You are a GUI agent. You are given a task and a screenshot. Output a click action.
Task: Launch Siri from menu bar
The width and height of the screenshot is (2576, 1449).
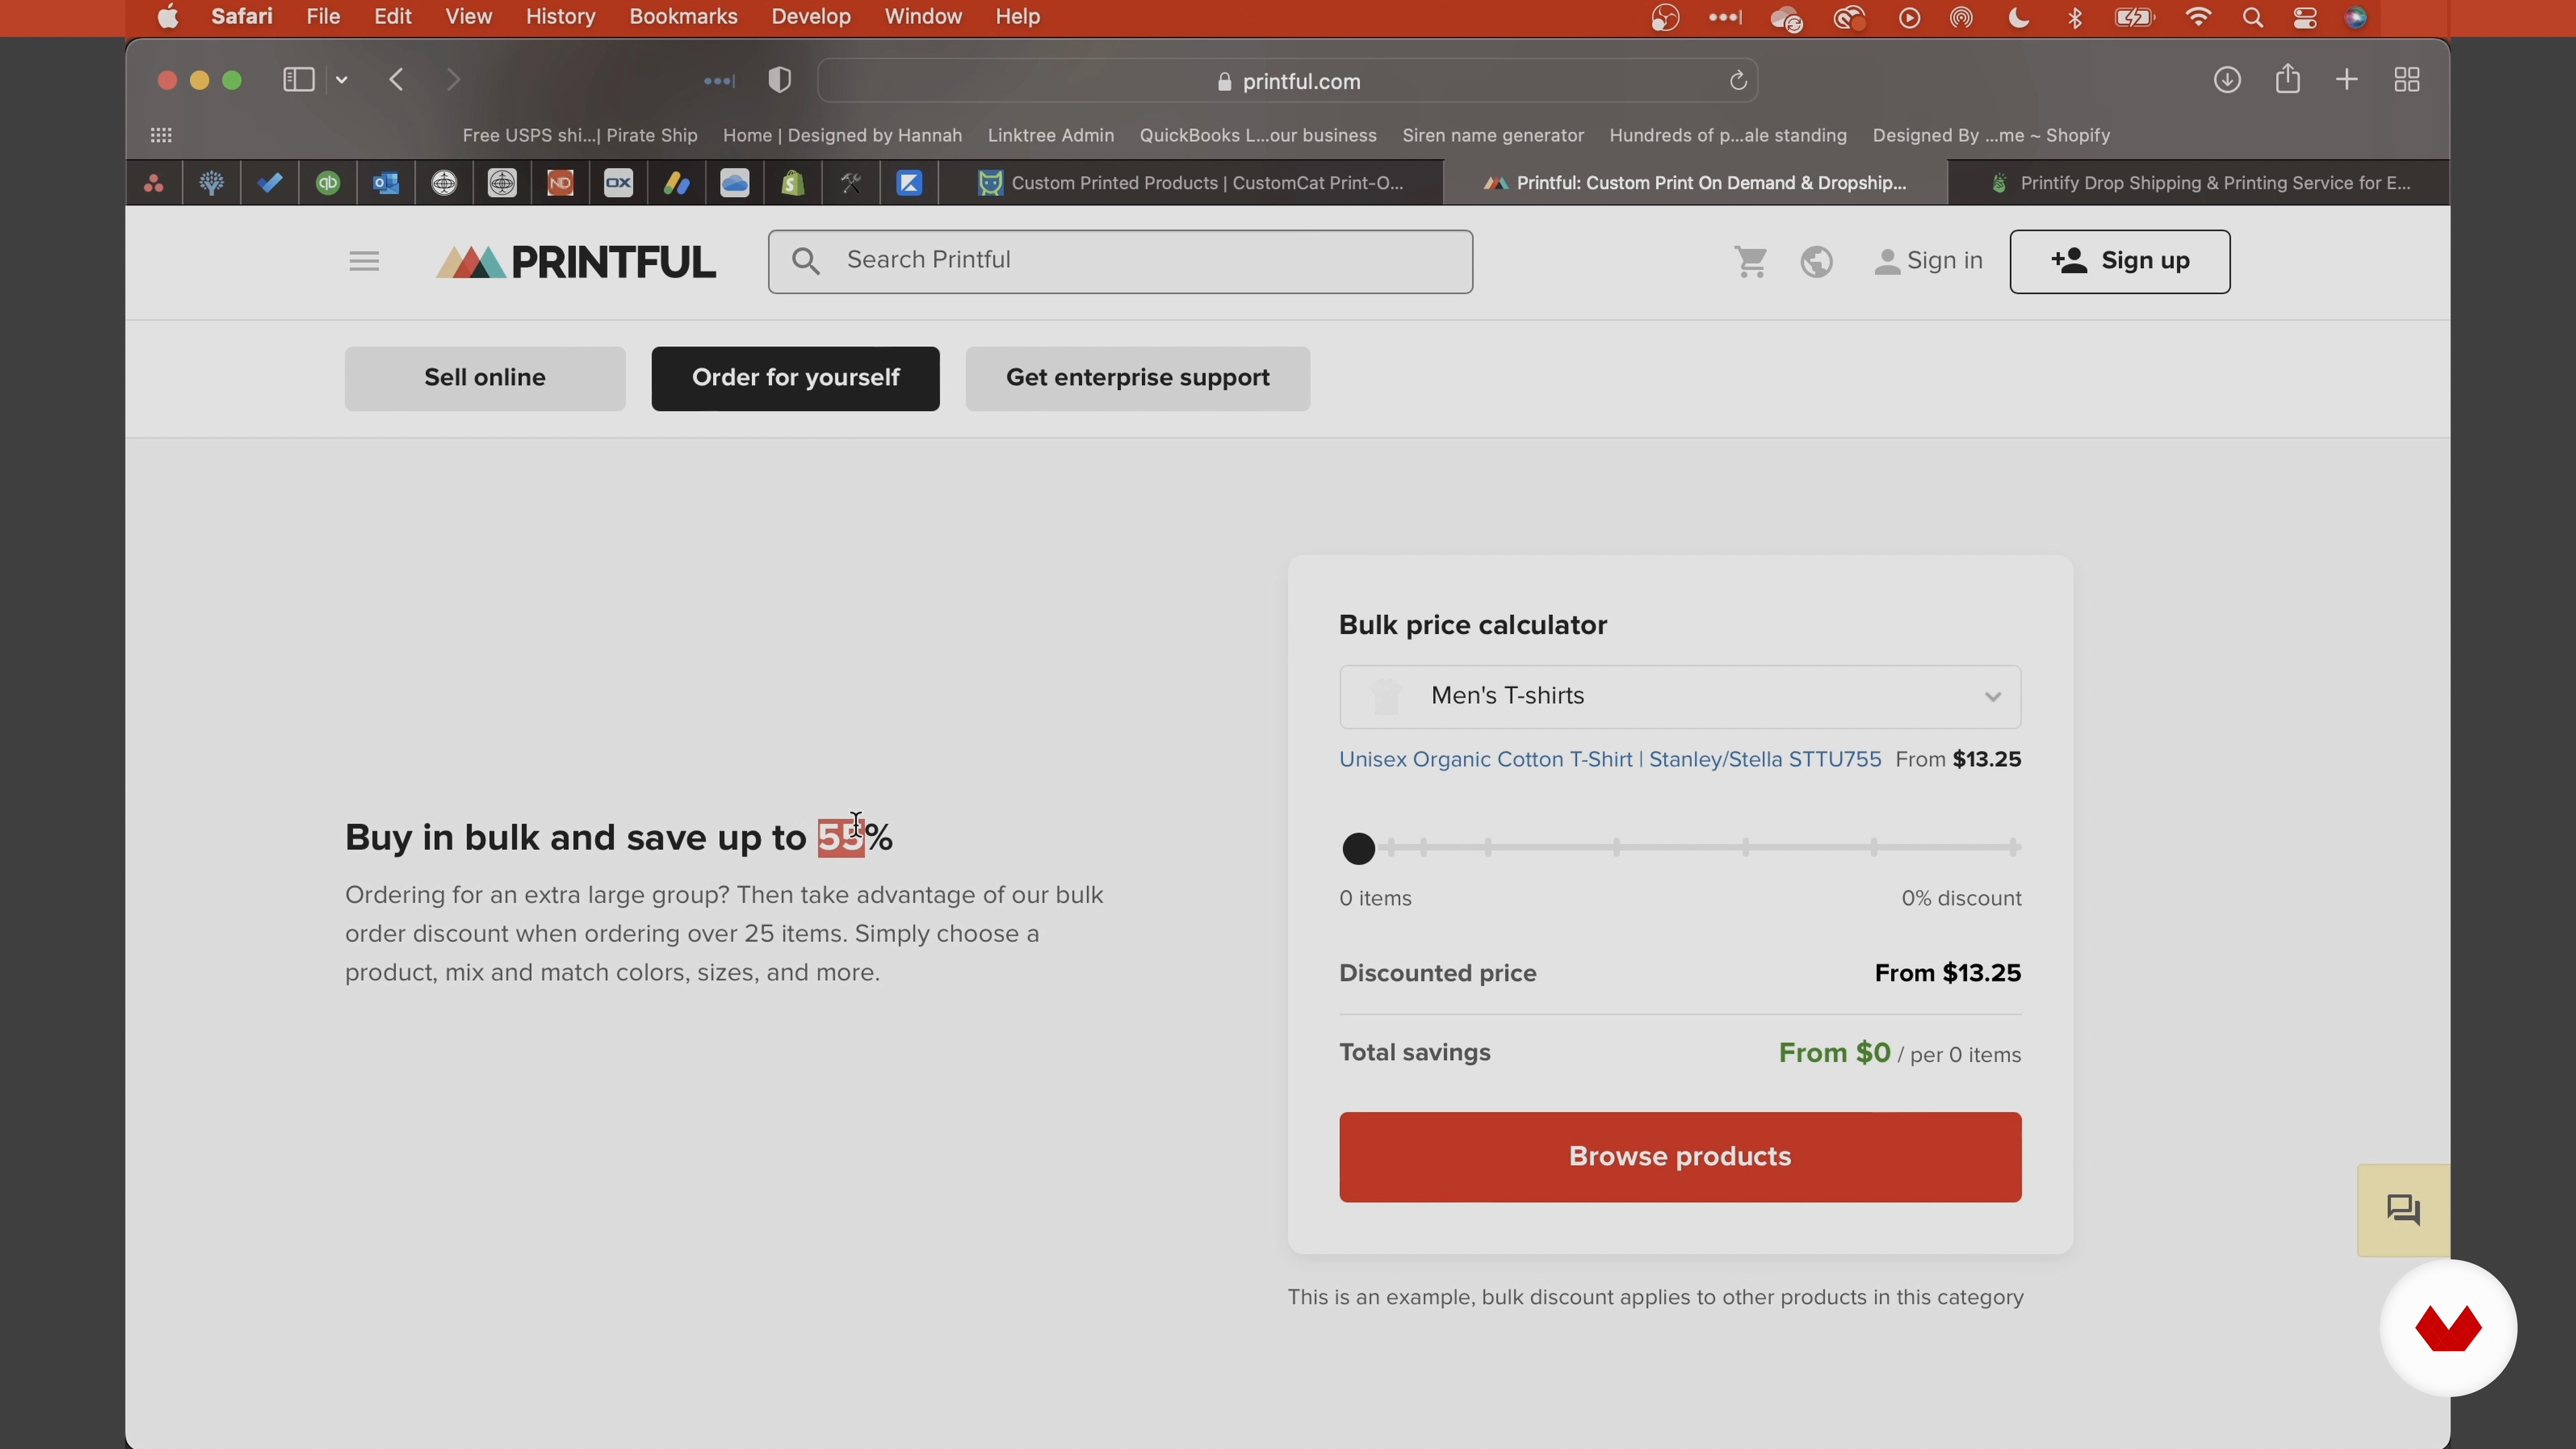coord(2356,18)
